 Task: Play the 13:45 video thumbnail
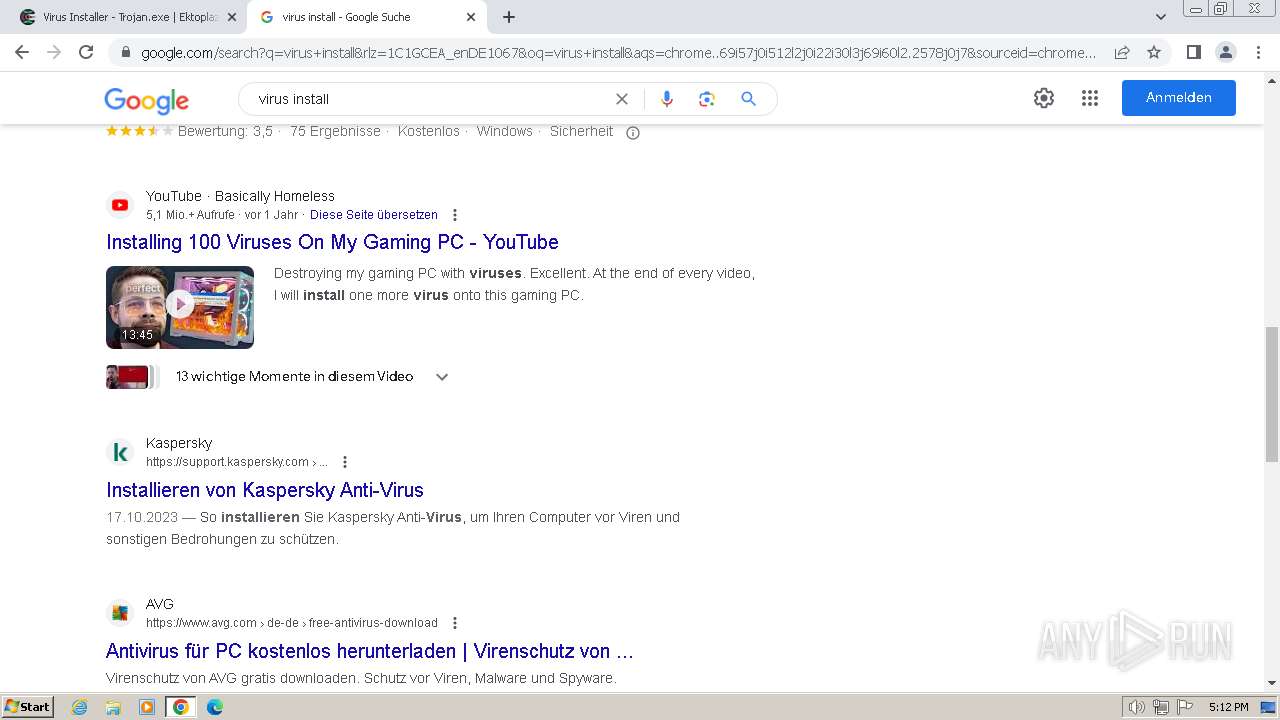pyautogui.click(x=180, y=307)
